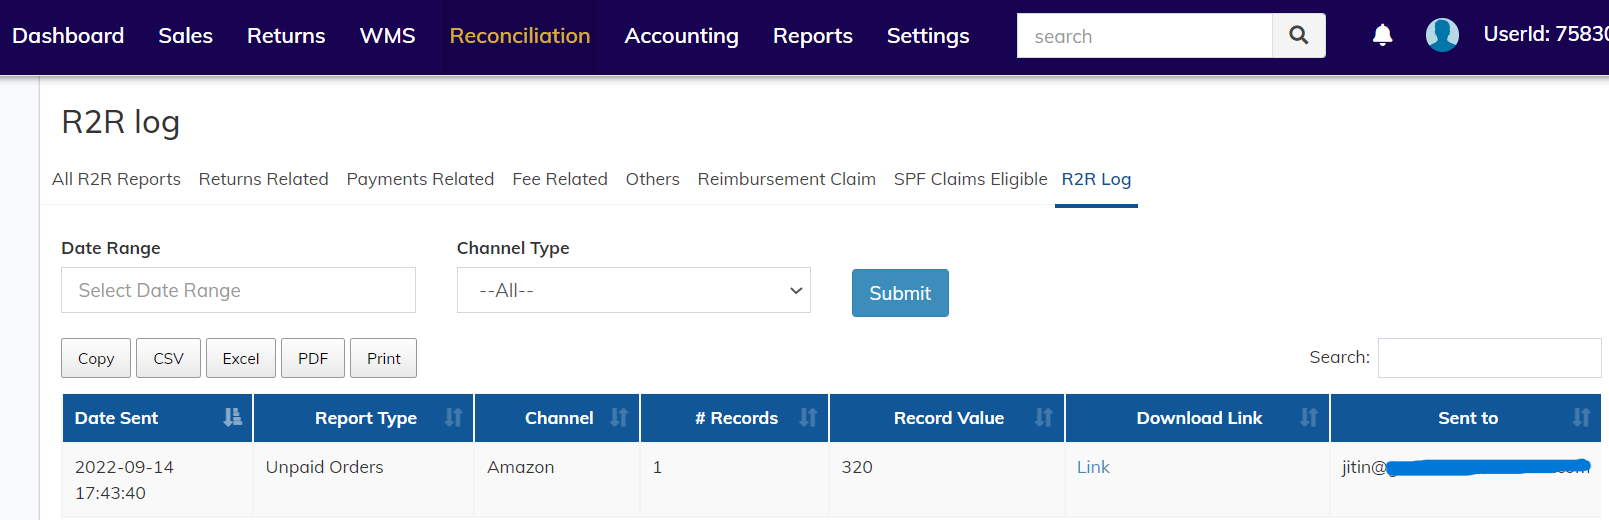Select the Amazon channel cell
Image resolution: width=1609 pixels, height=520 pixels.
tap(557, 480)
